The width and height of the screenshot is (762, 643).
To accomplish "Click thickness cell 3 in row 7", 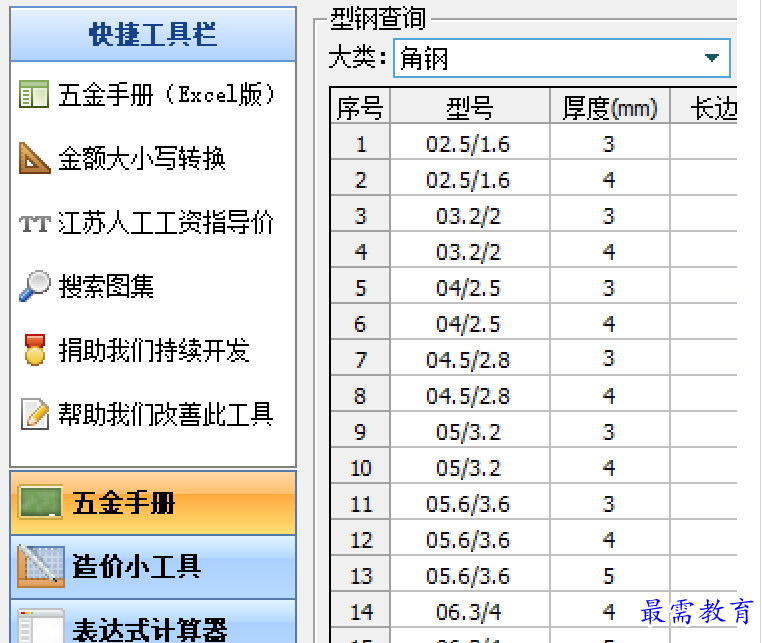I will [x=610, y=357].
